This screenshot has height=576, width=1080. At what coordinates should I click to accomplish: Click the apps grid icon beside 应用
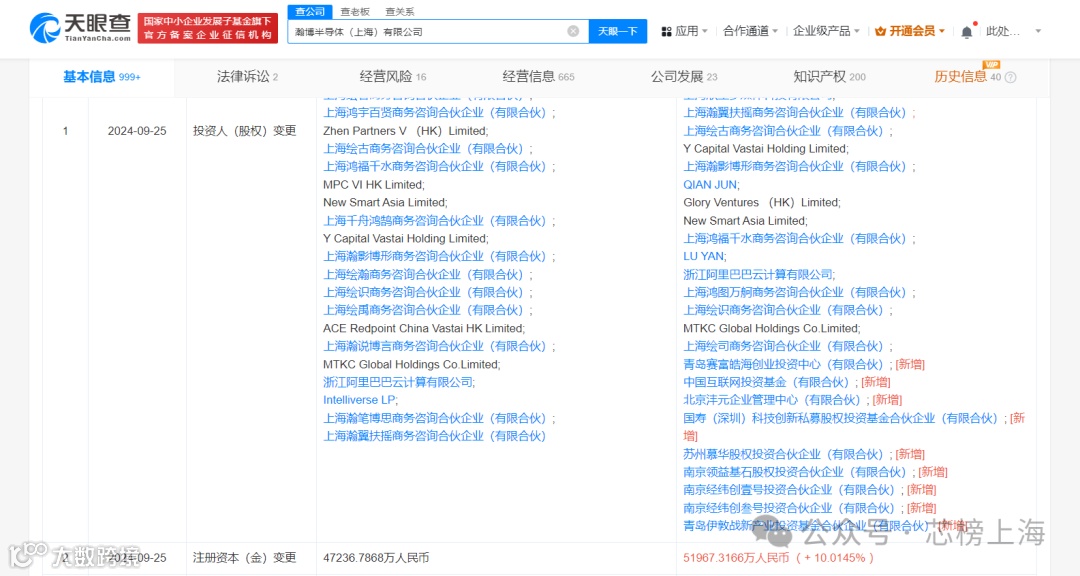[666, 32]
